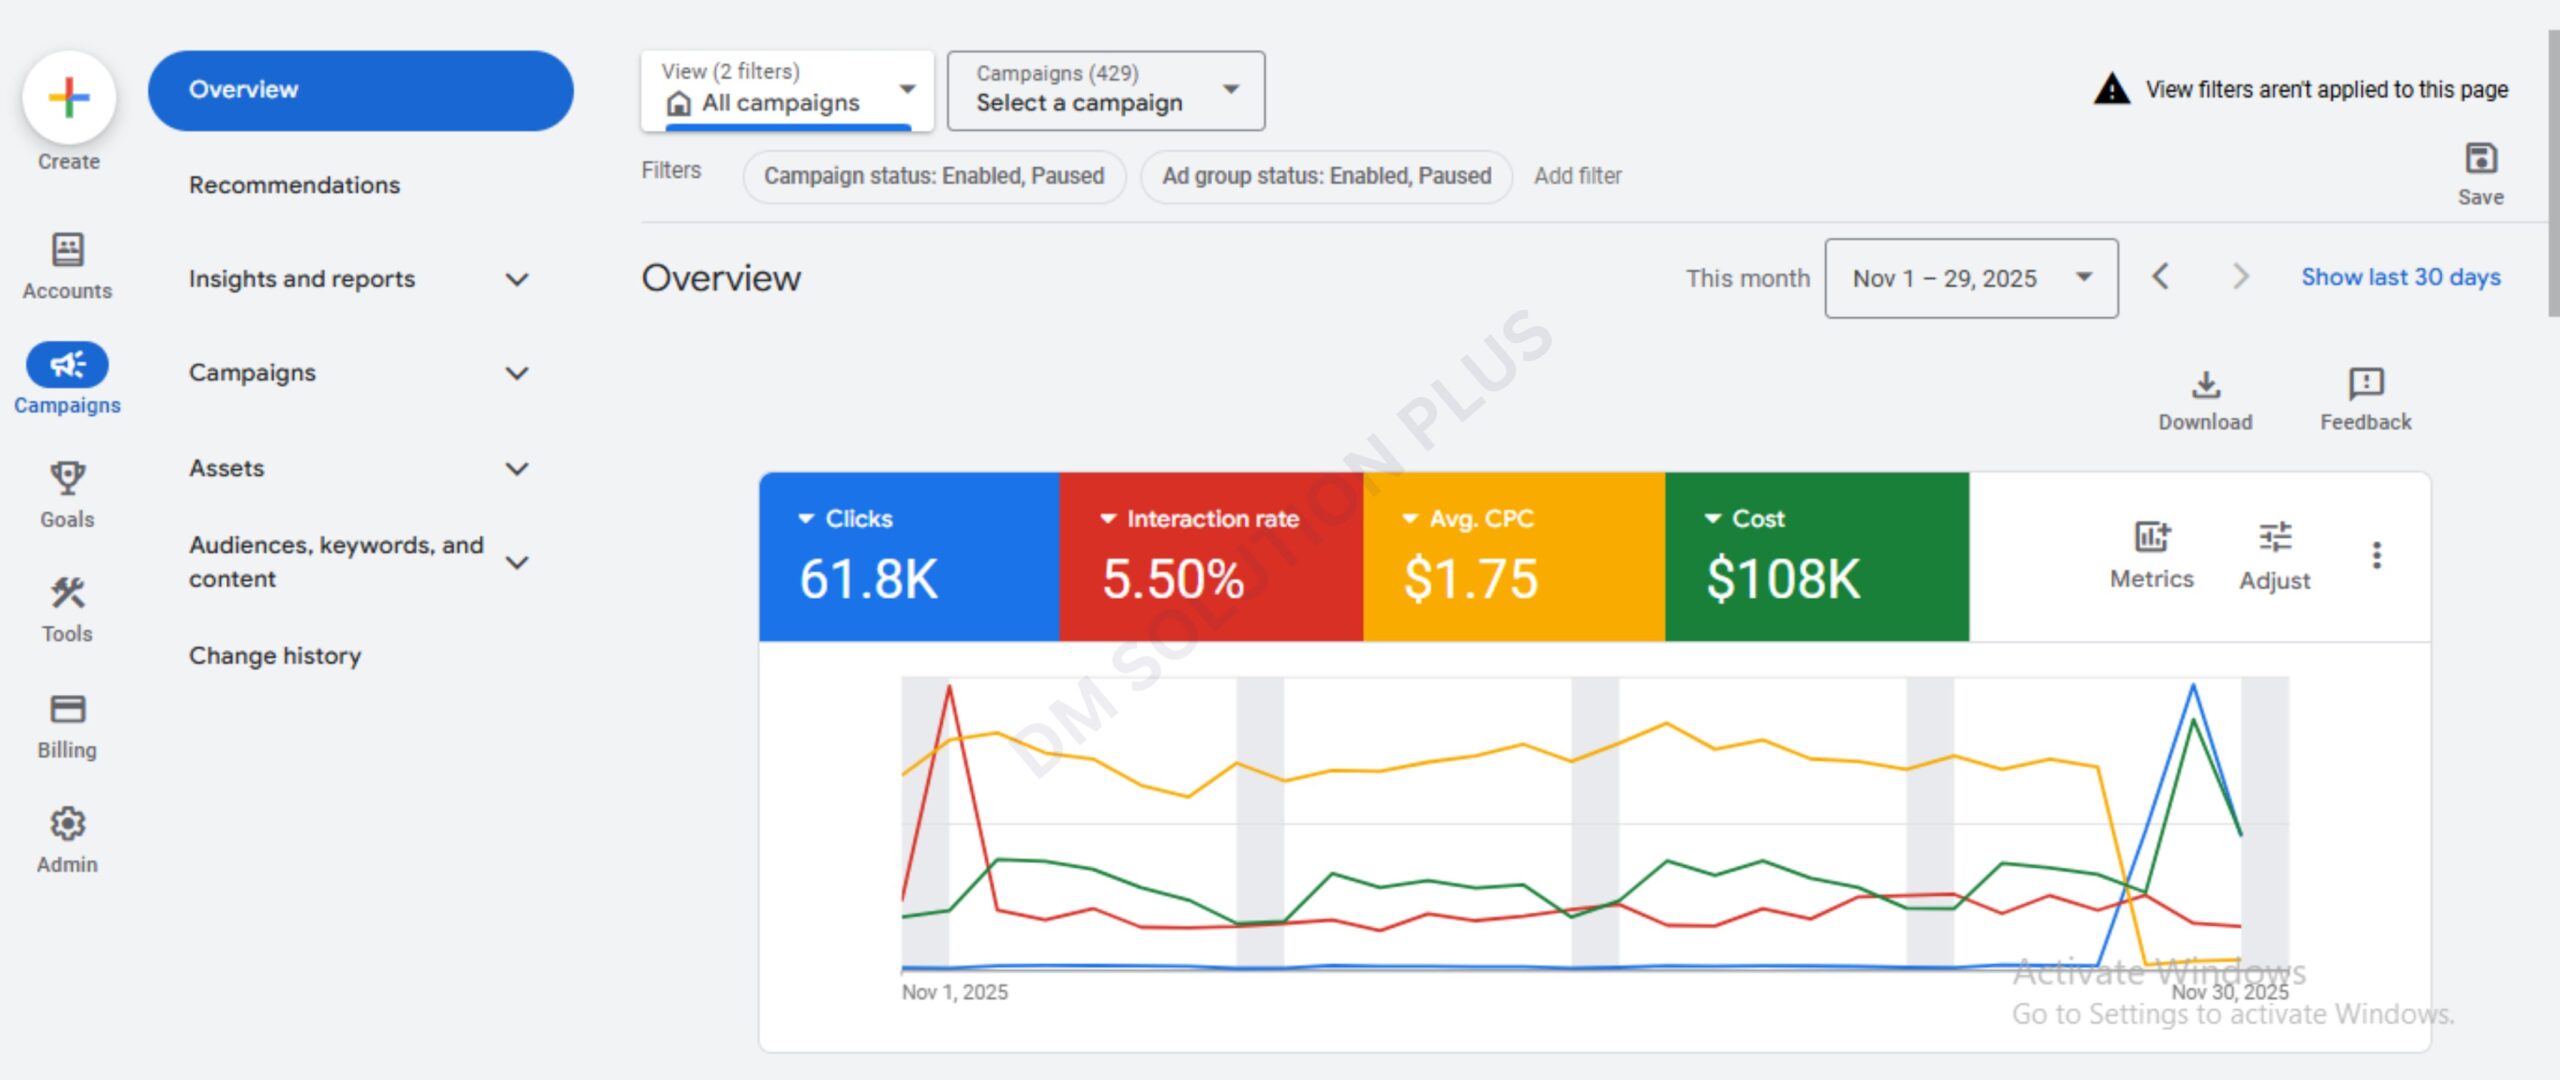Screen dimensions: 2560x1080
Task: Click Show last 30 days link
Action: coord(2400,277)
